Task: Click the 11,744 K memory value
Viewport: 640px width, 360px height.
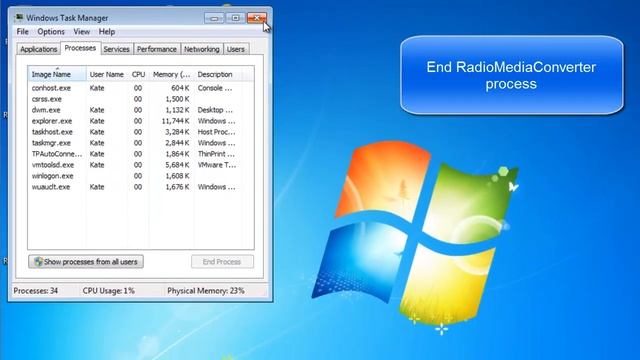Action: click(x=176, y=121)
